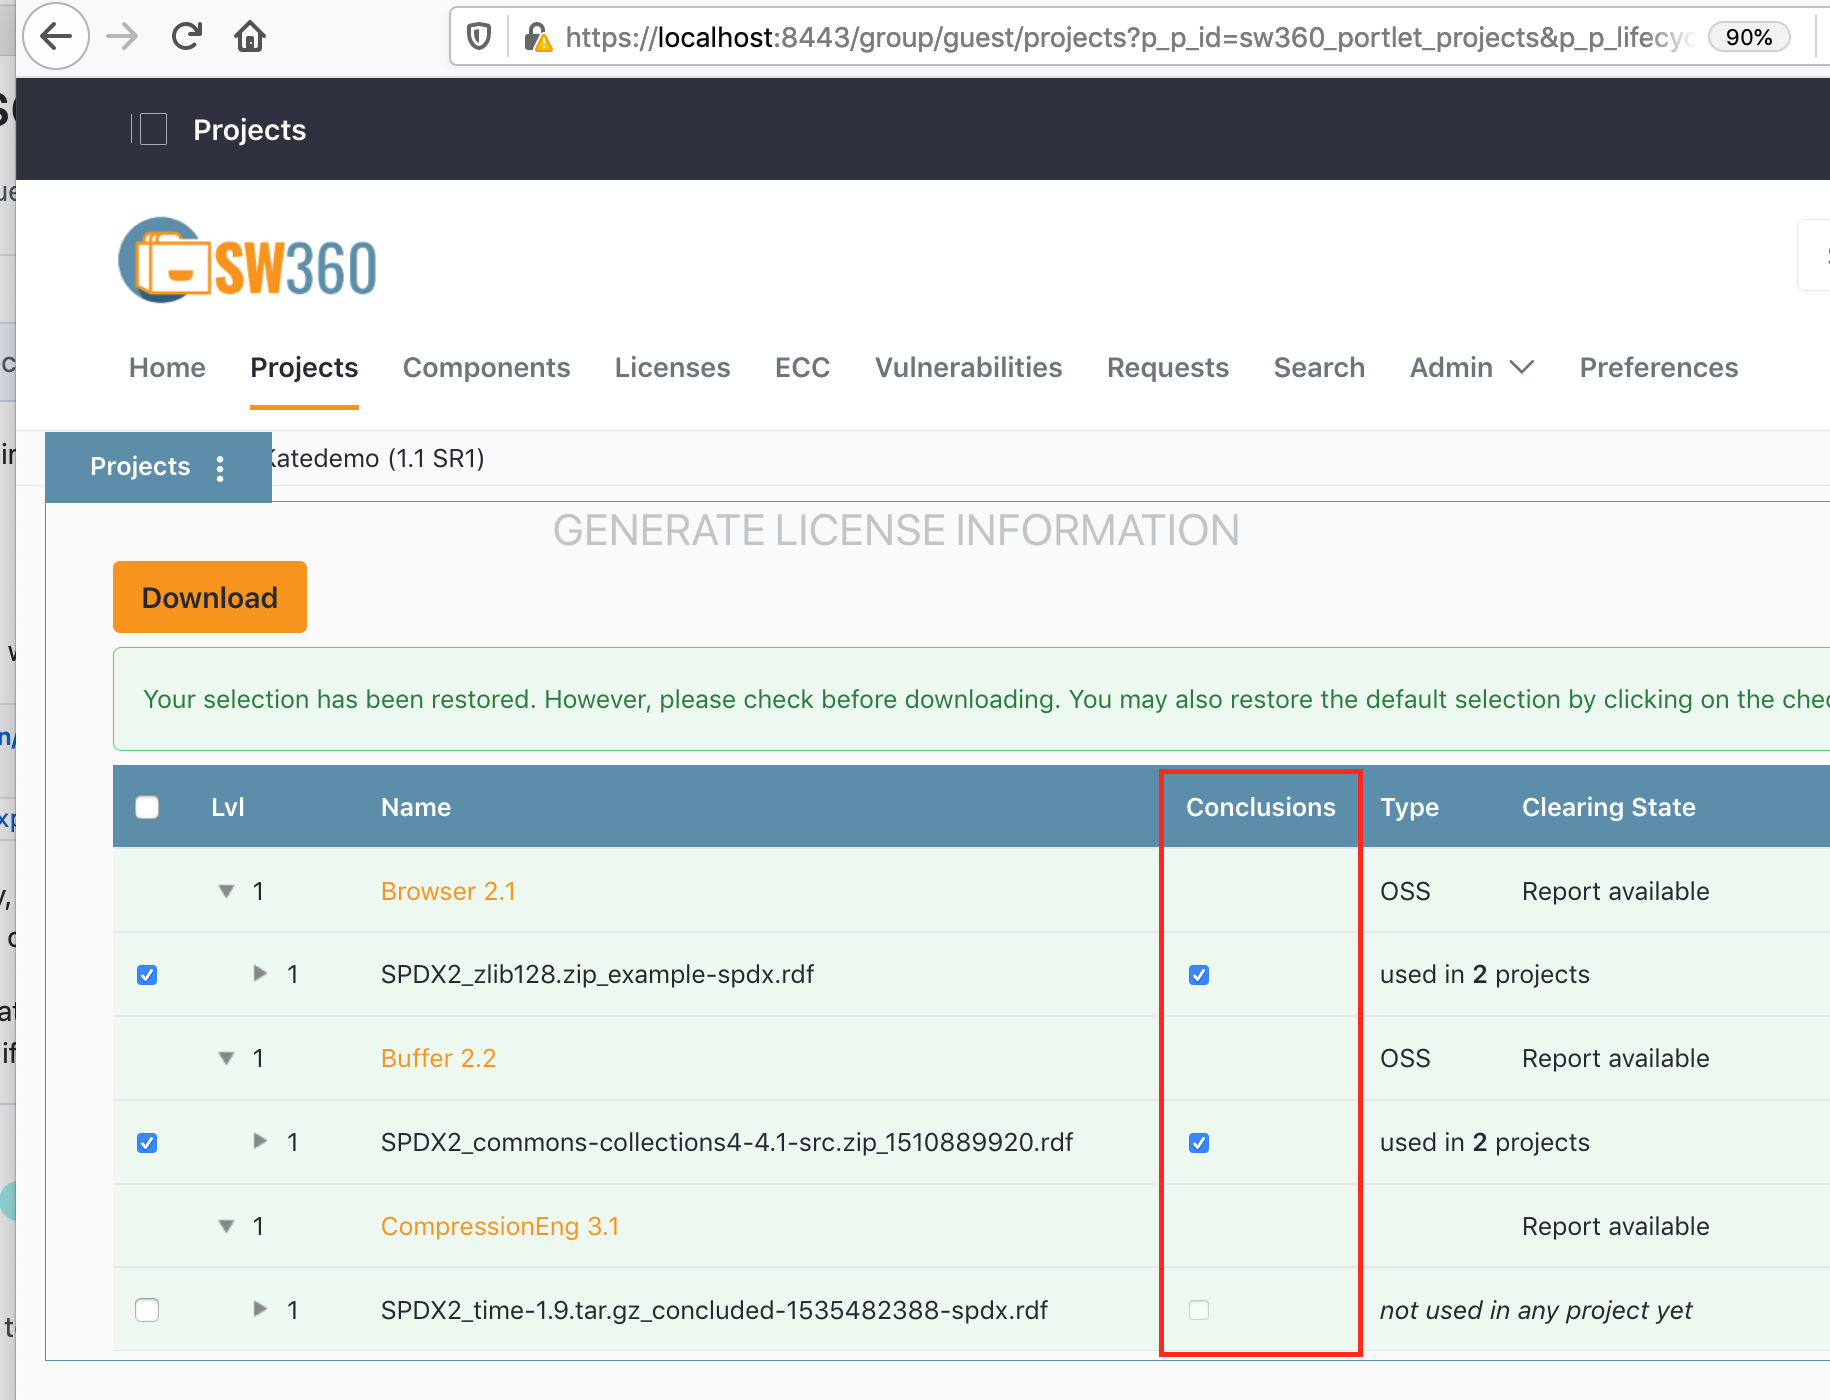Open the Buffer 2.2 project link
Screen dimensions: 1830x1400
pyautogui.click(x=438, y=1057)
